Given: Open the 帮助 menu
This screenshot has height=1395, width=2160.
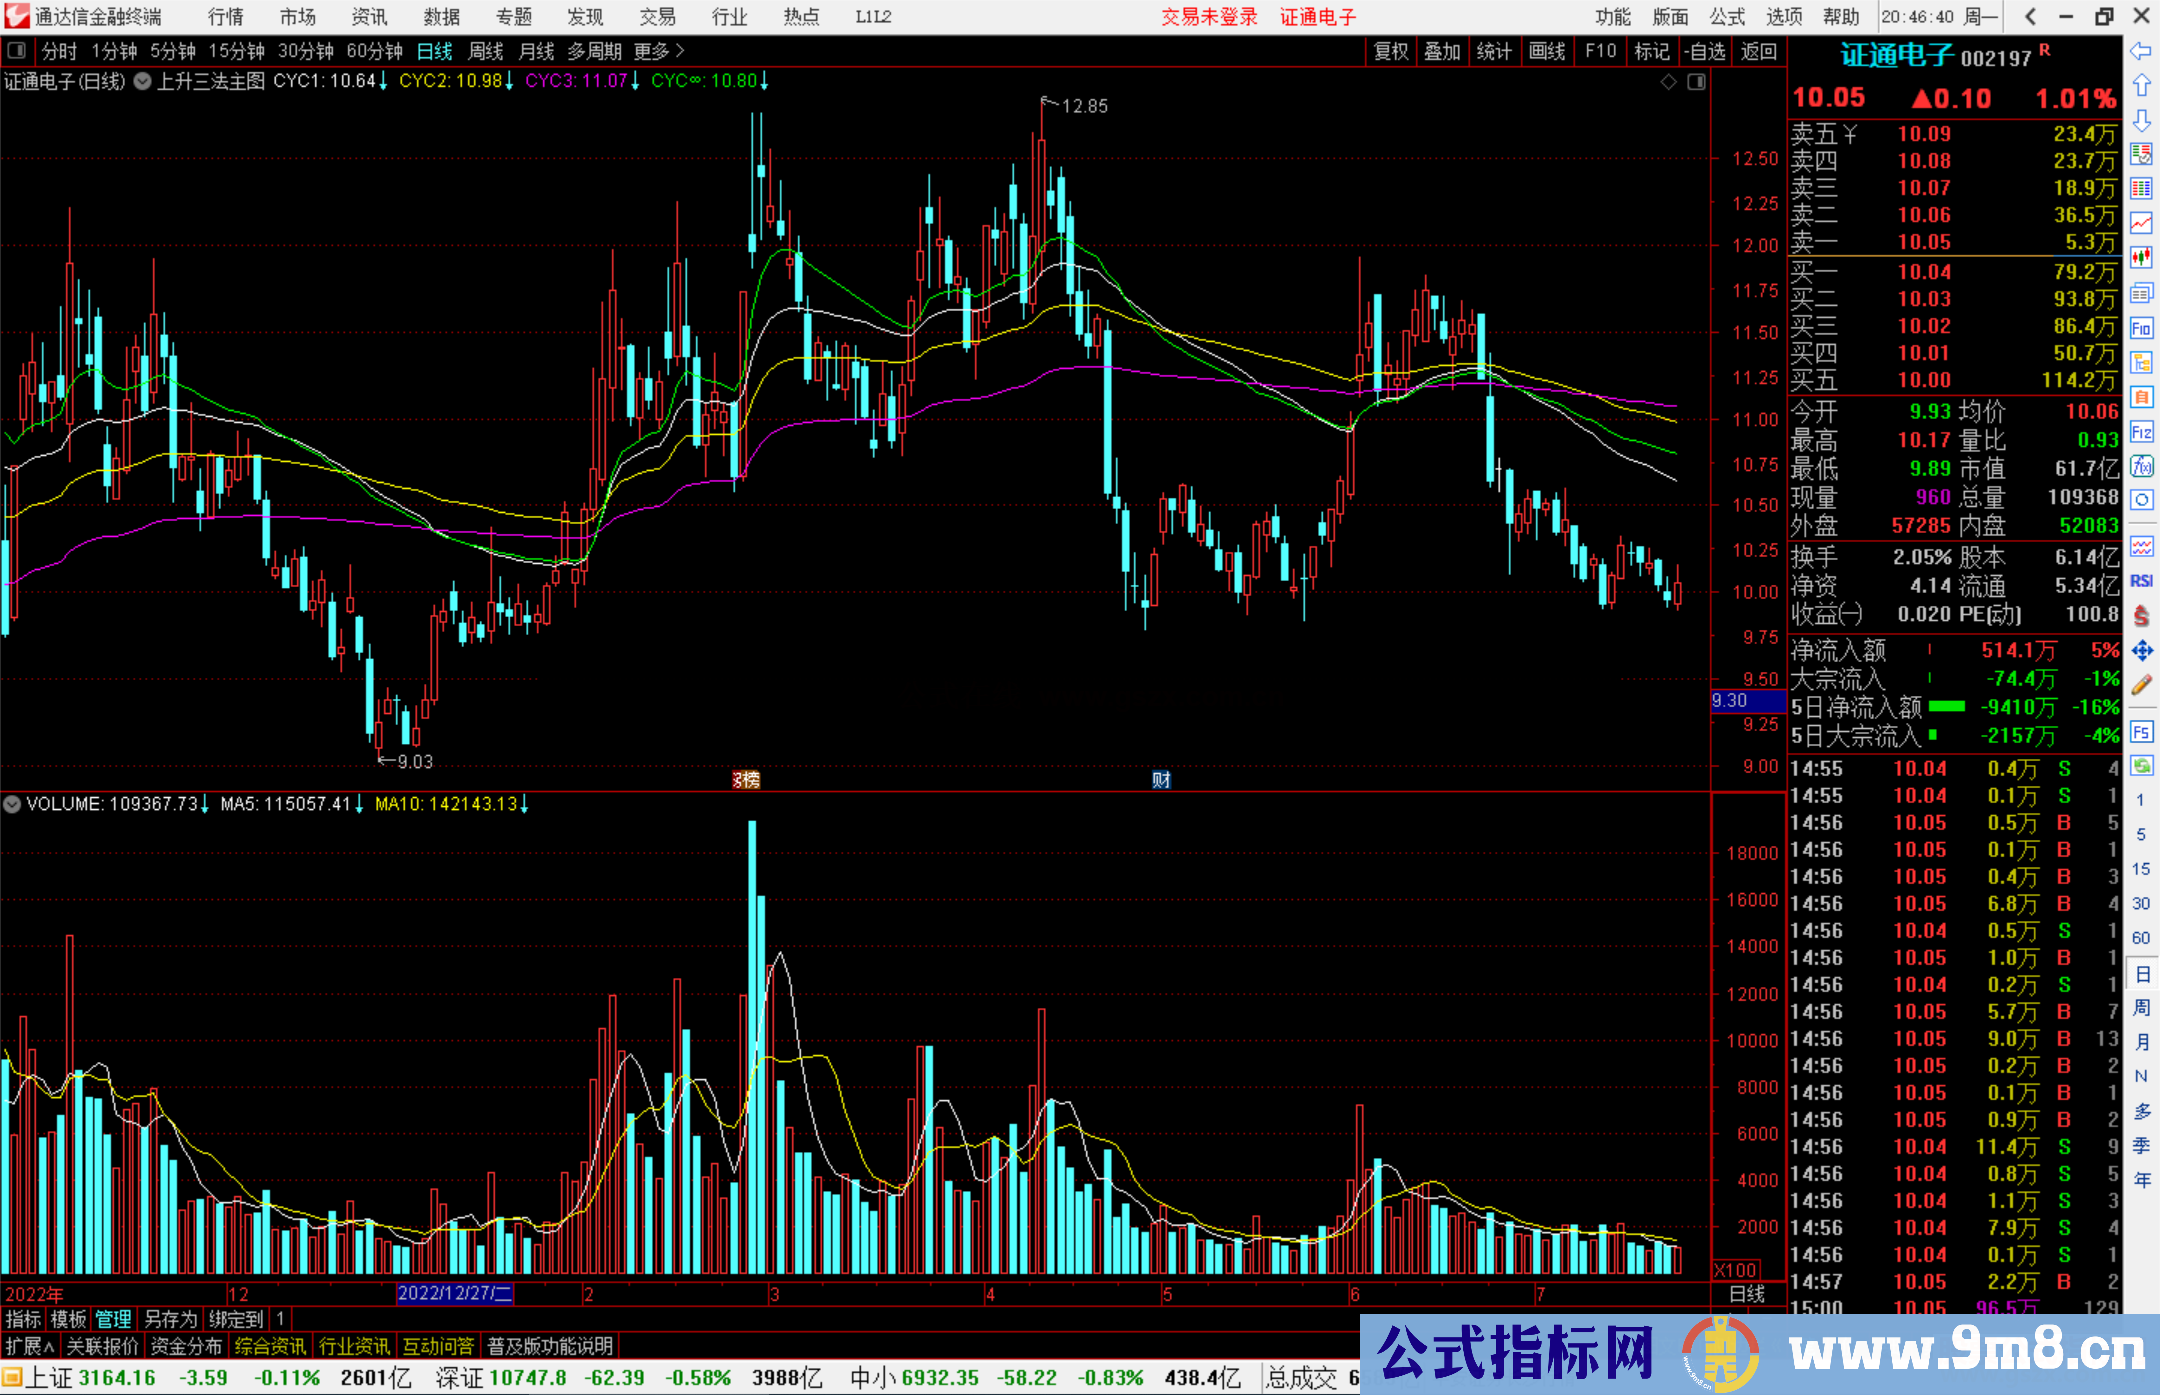Looking at the screenshot, I should (x=1841, y=17).
